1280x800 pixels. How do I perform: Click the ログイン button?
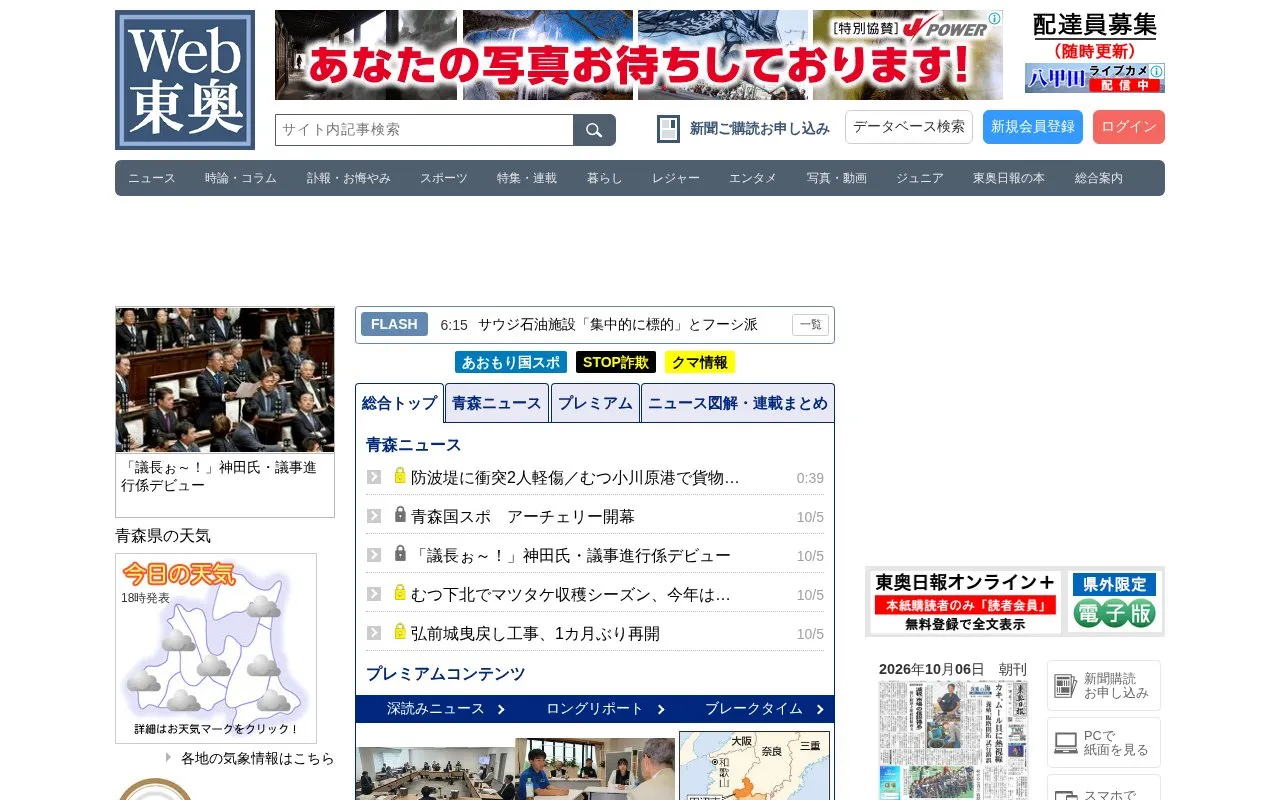pos(1129,127)
